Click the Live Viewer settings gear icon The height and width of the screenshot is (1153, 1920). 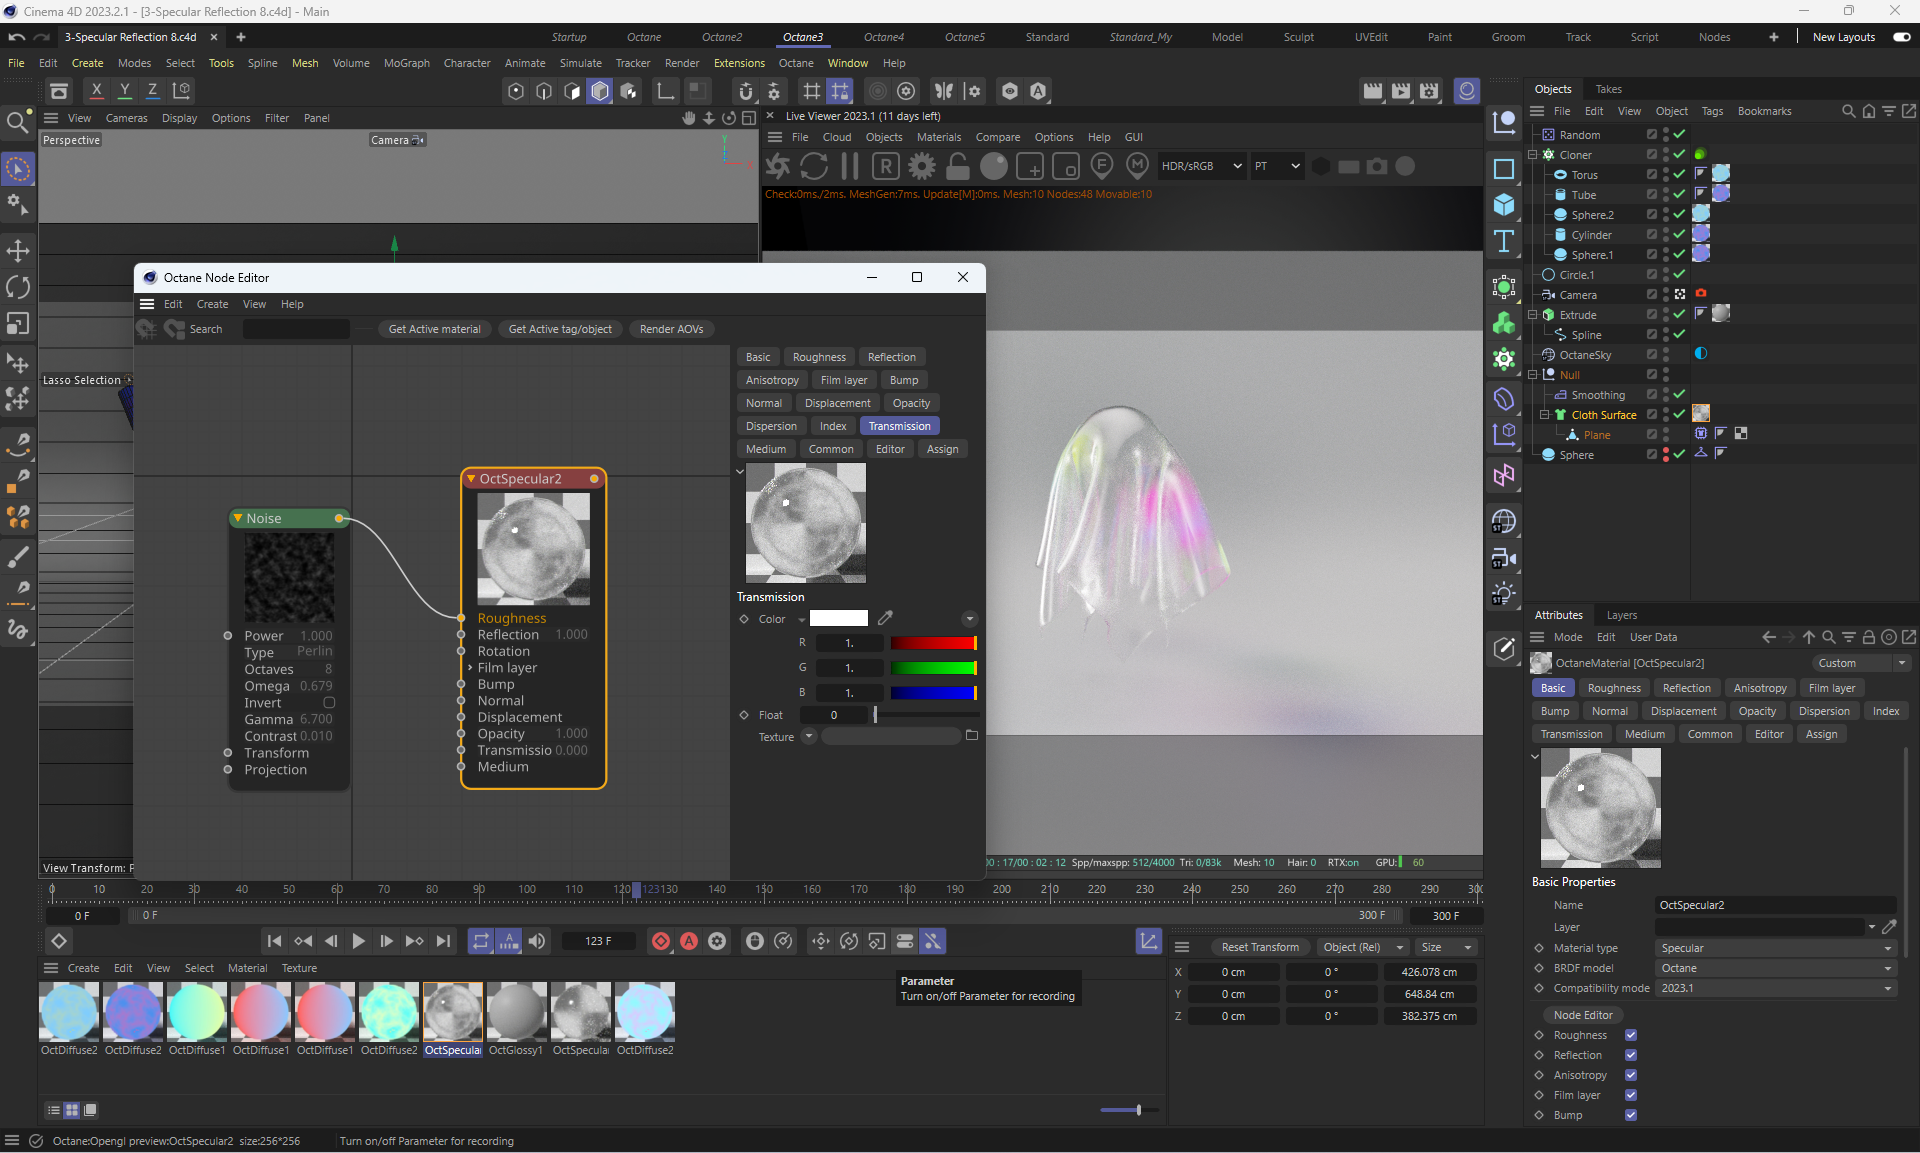pyautogui.click(x=922, y=166)
